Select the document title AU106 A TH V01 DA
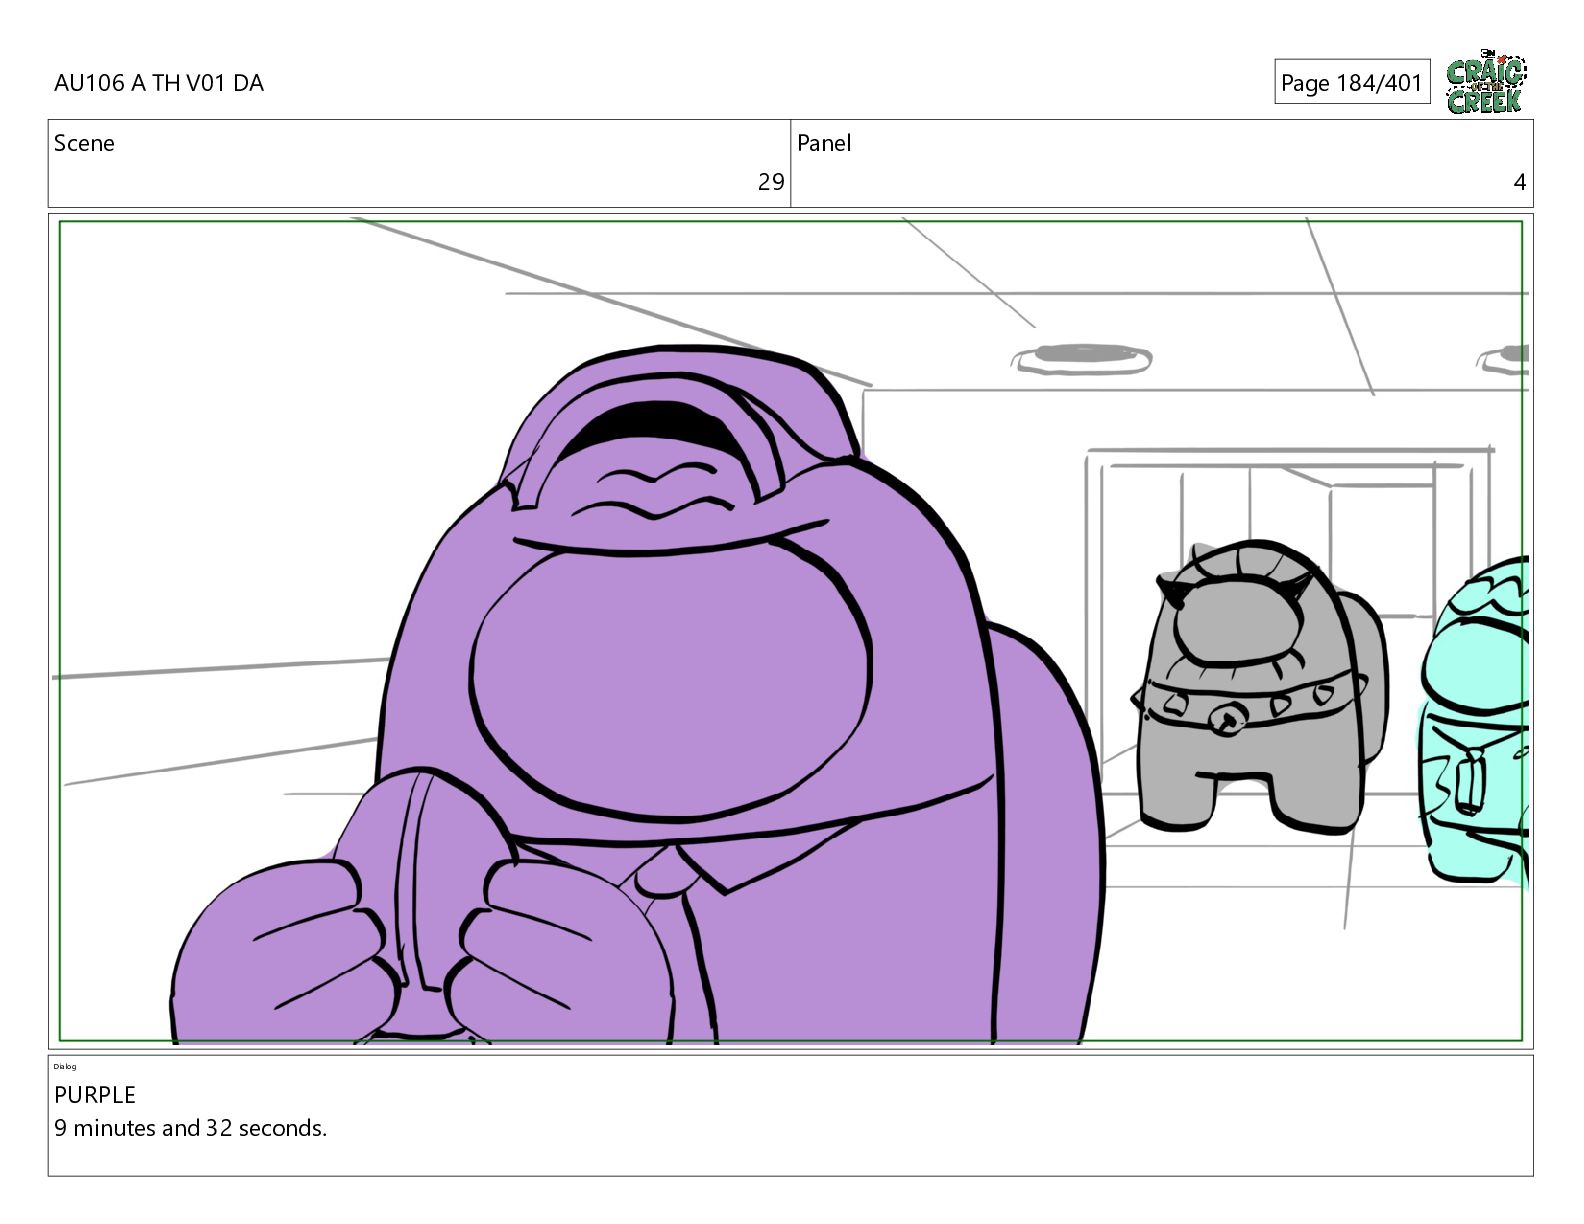 click(159, 83)
